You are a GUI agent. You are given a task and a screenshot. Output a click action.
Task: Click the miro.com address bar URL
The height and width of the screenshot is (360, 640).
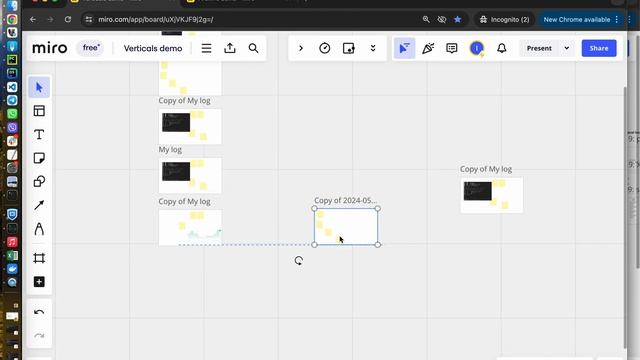point(156,19)
